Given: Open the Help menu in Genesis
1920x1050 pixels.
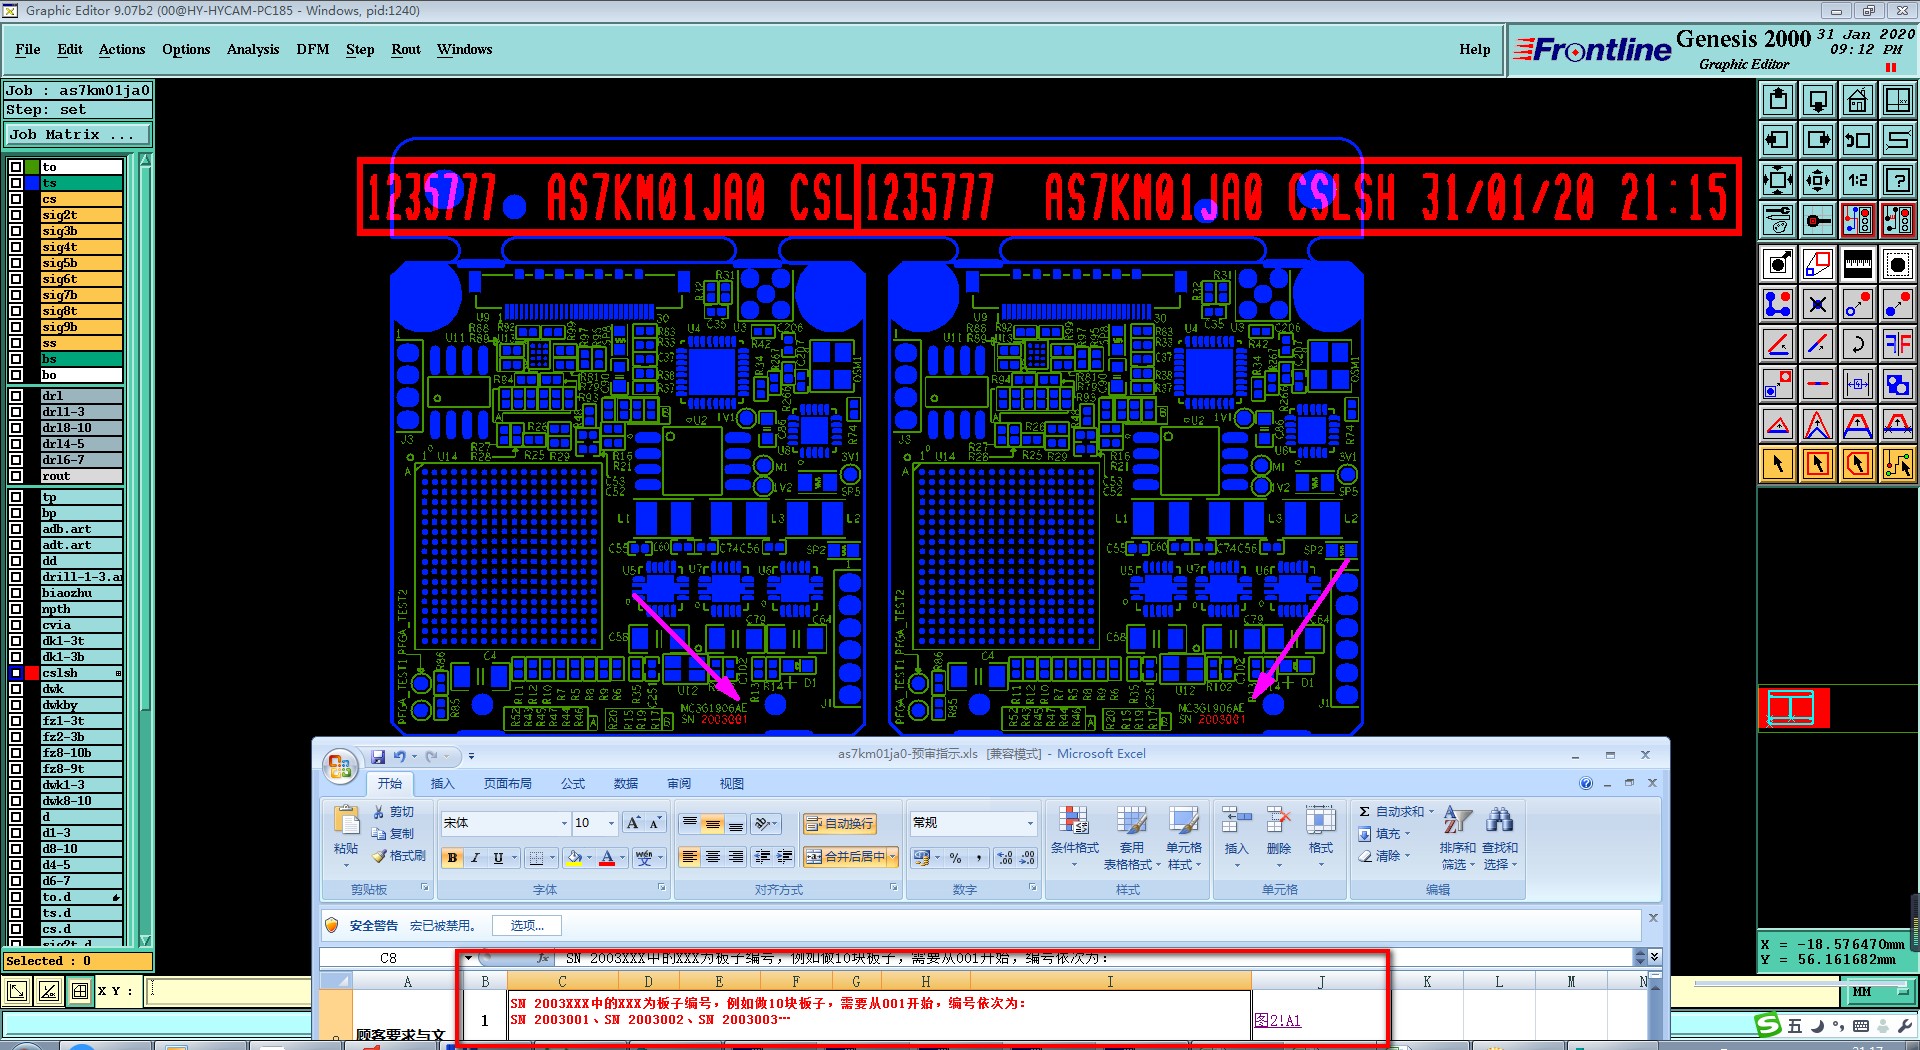Looking at the screenshot, I should pos(1475,49).
